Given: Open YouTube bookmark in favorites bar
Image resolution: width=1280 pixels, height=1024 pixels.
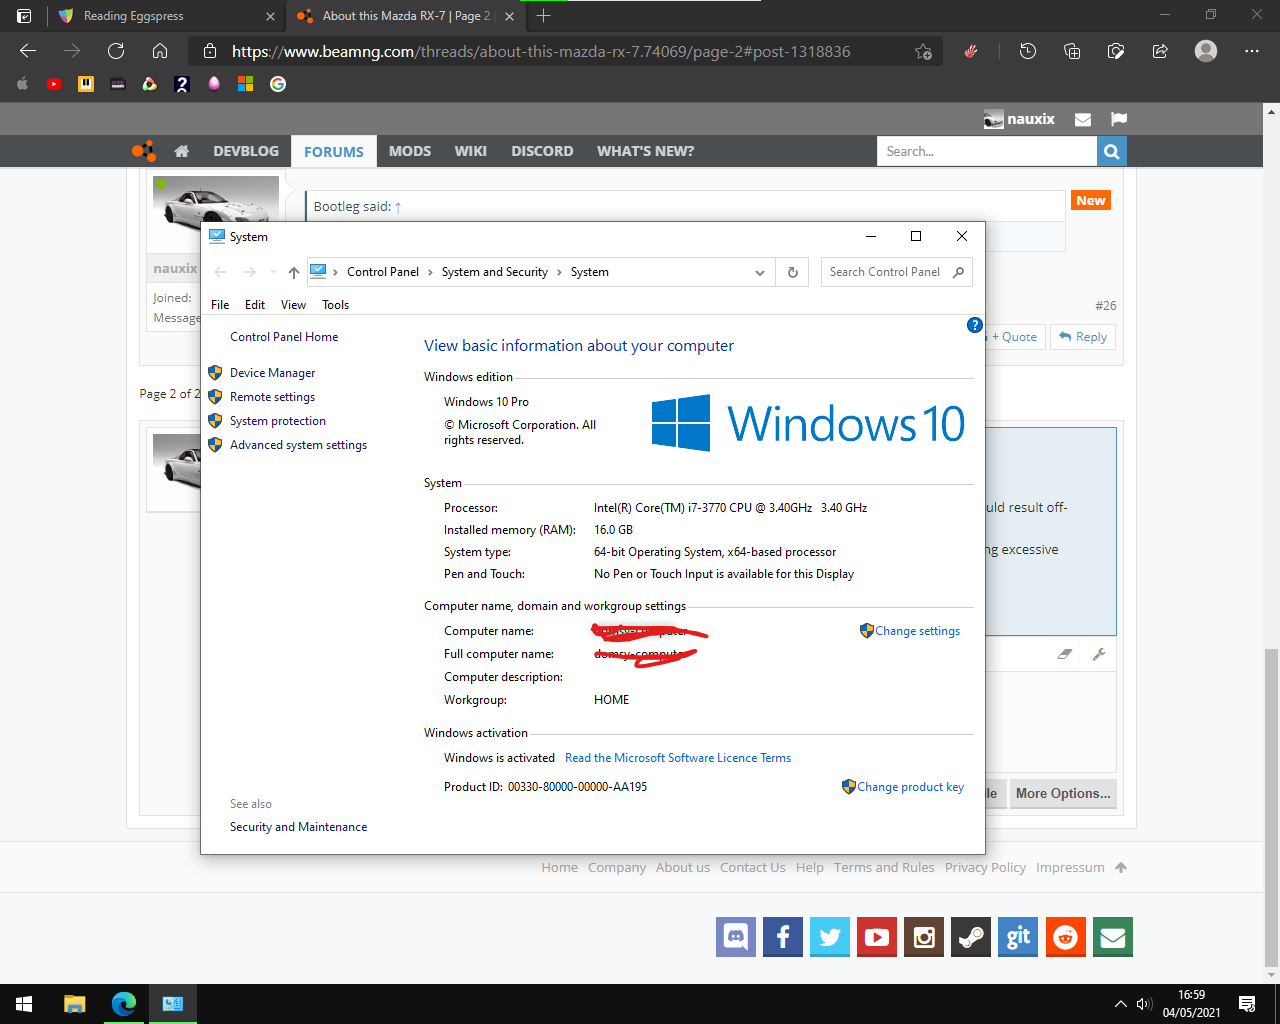Looking at the screenshot, I should pyautogui.click(x=54, y=84).
